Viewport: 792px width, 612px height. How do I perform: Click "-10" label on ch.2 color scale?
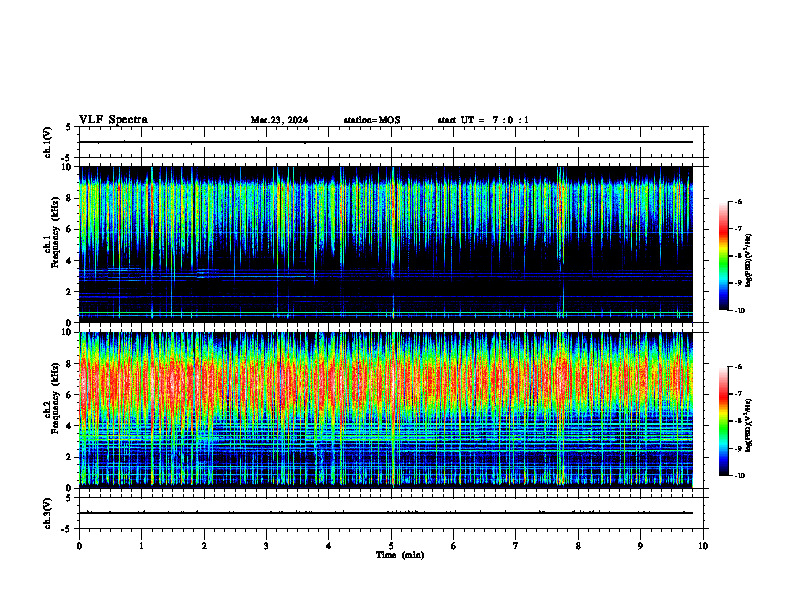[739, 476]
